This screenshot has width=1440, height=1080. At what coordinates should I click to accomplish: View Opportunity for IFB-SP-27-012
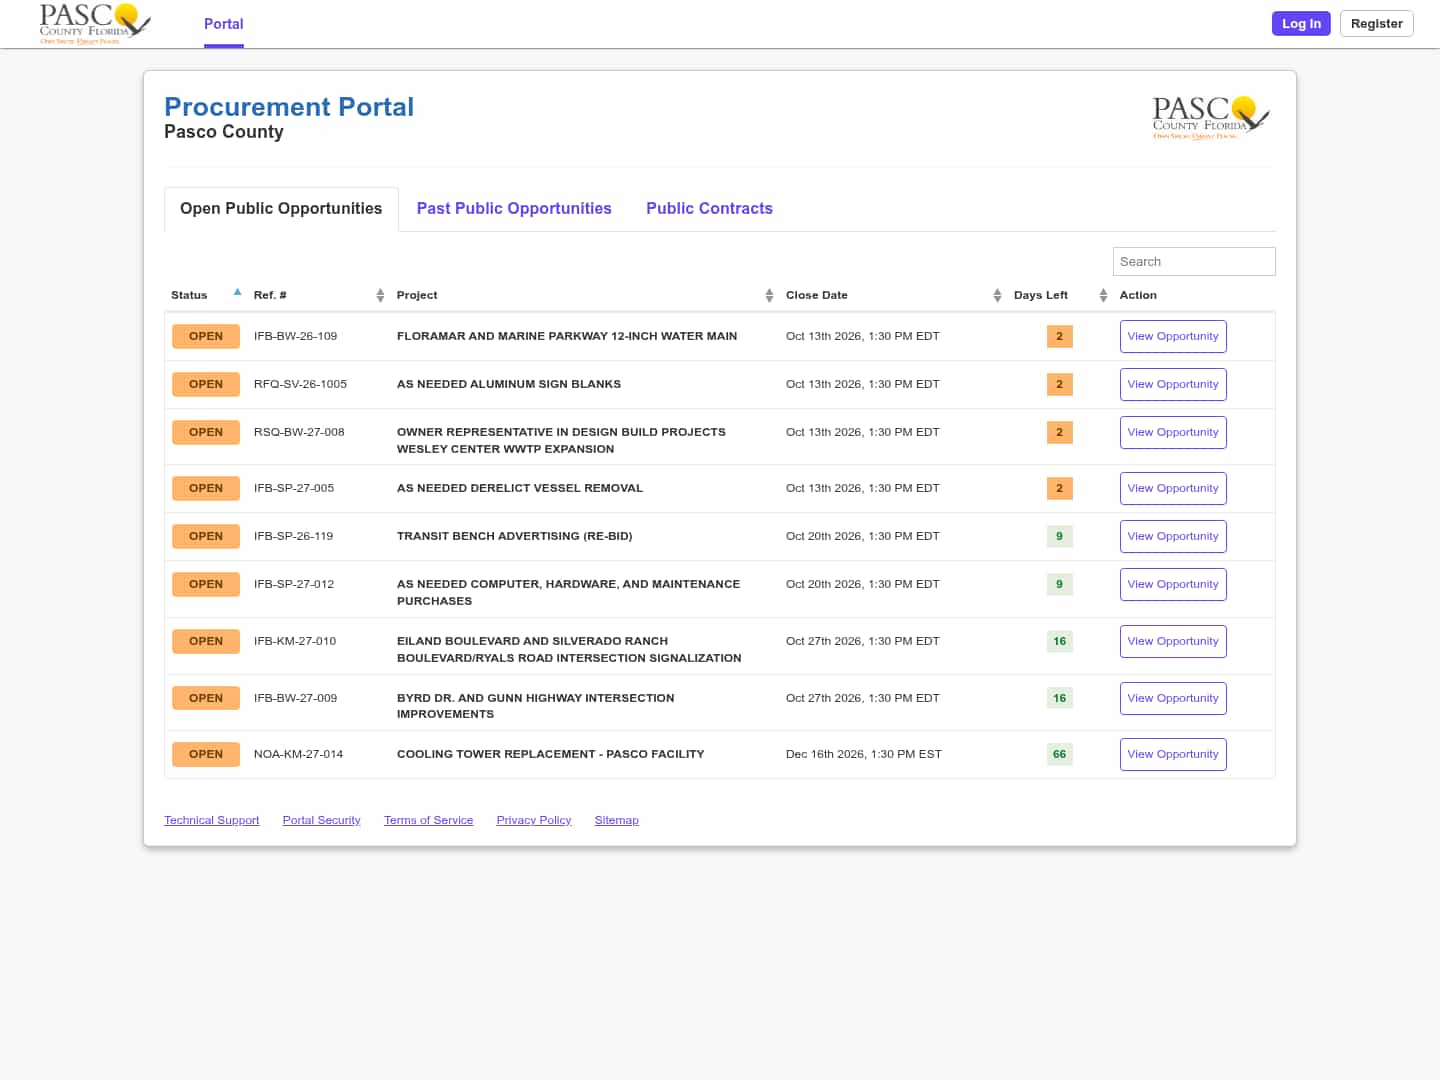pos(1173,584)
